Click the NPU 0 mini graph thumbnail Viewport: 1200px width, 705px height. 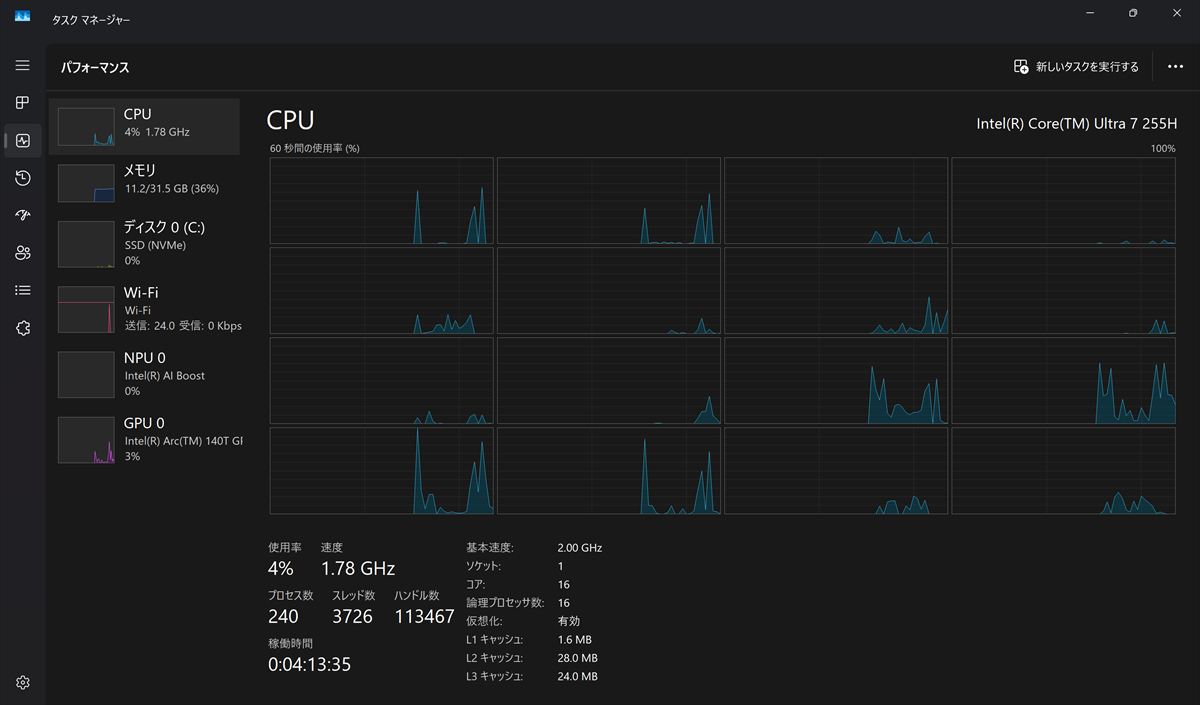pos(86,375)
